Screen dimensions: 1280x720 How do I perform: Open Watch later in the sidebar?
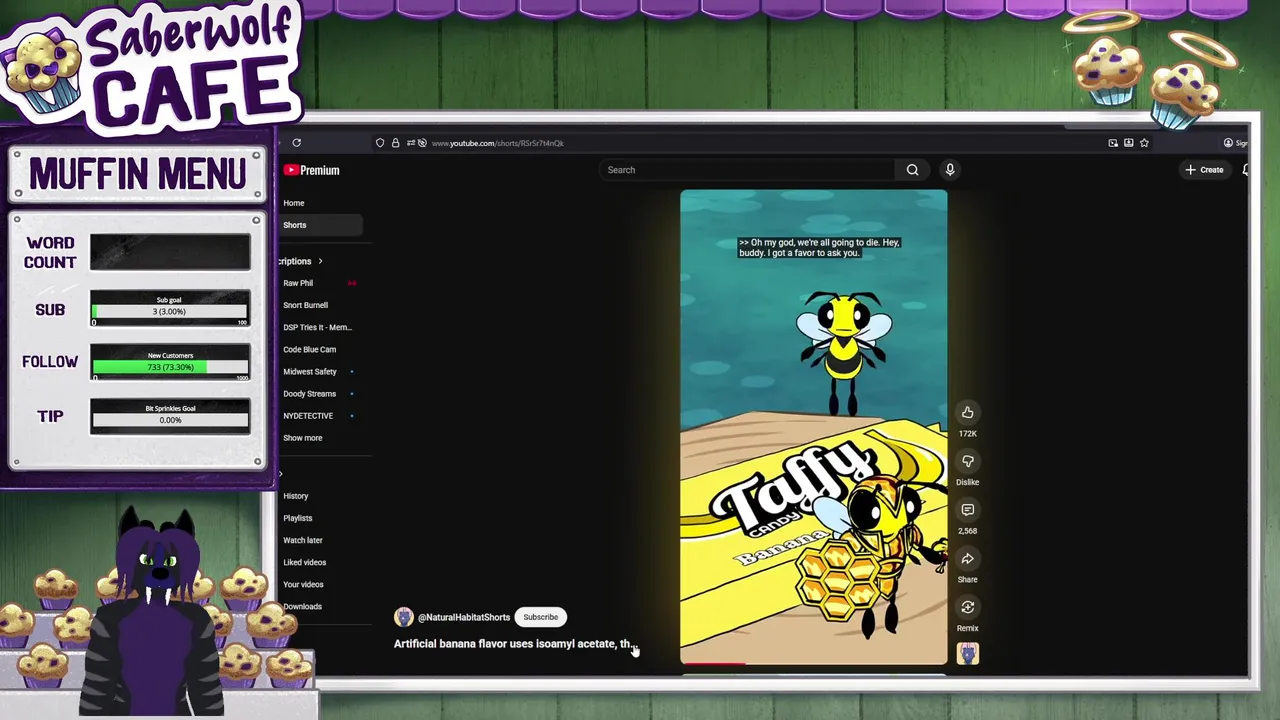[302, 540]
